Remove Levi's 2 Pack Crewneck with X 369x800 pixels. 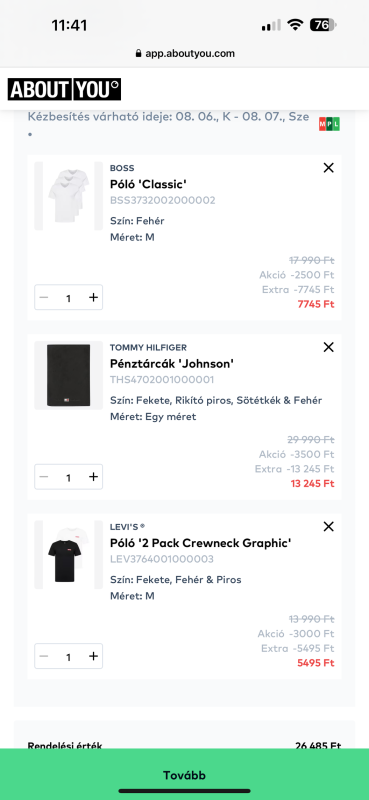[x=328, y=527]
